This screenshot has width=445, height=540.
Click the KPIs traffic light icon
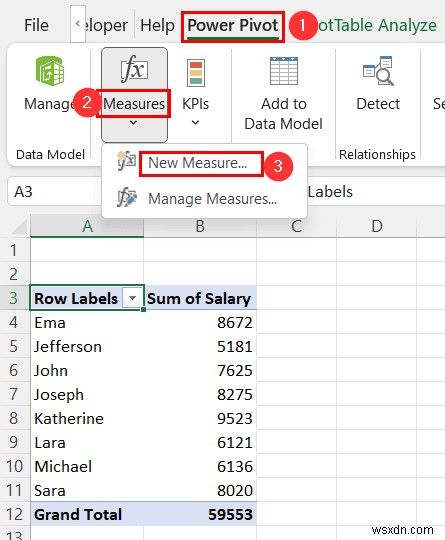point(196,72)
